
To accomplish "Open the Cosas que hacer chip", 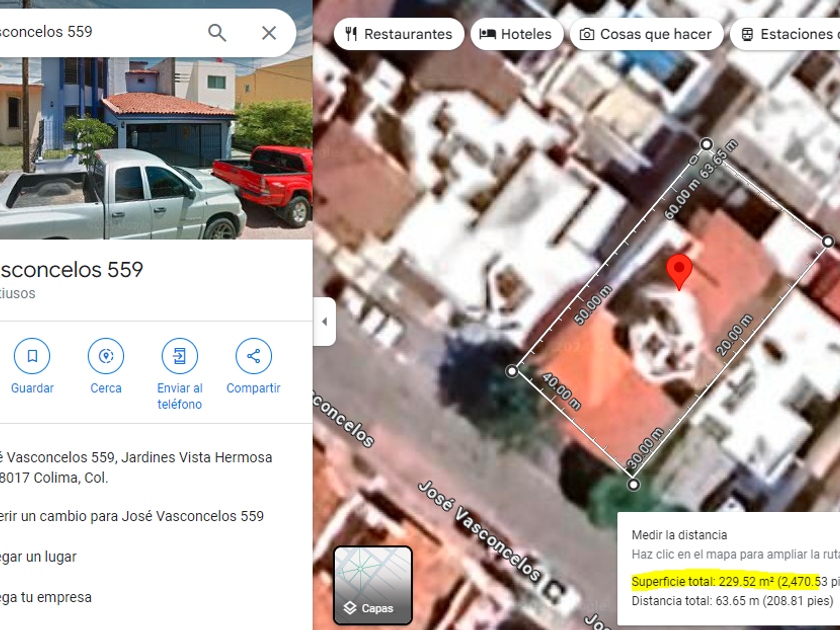I will pos(647,34).
